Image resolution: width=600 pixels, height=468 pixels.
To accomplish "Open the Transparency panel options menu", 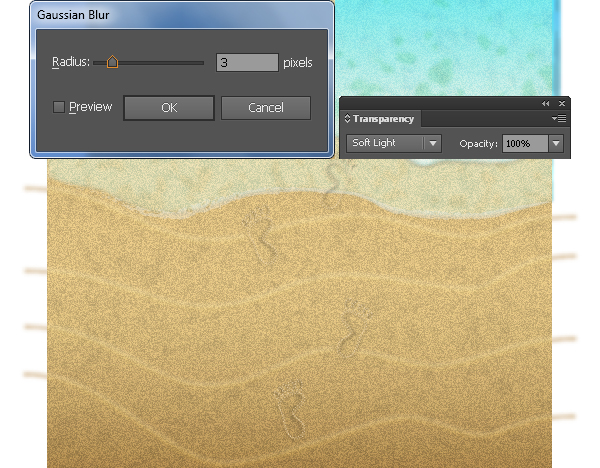I will click(559, 119).
